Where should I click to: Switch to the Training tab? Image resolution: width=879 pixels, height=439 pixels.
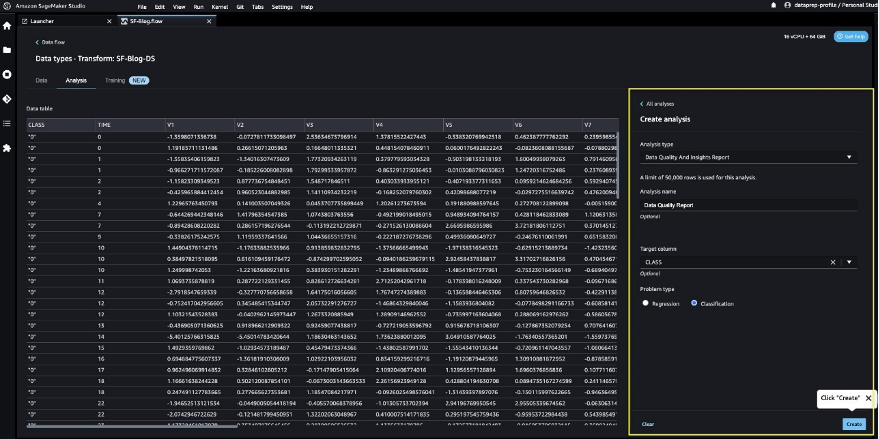115,80
